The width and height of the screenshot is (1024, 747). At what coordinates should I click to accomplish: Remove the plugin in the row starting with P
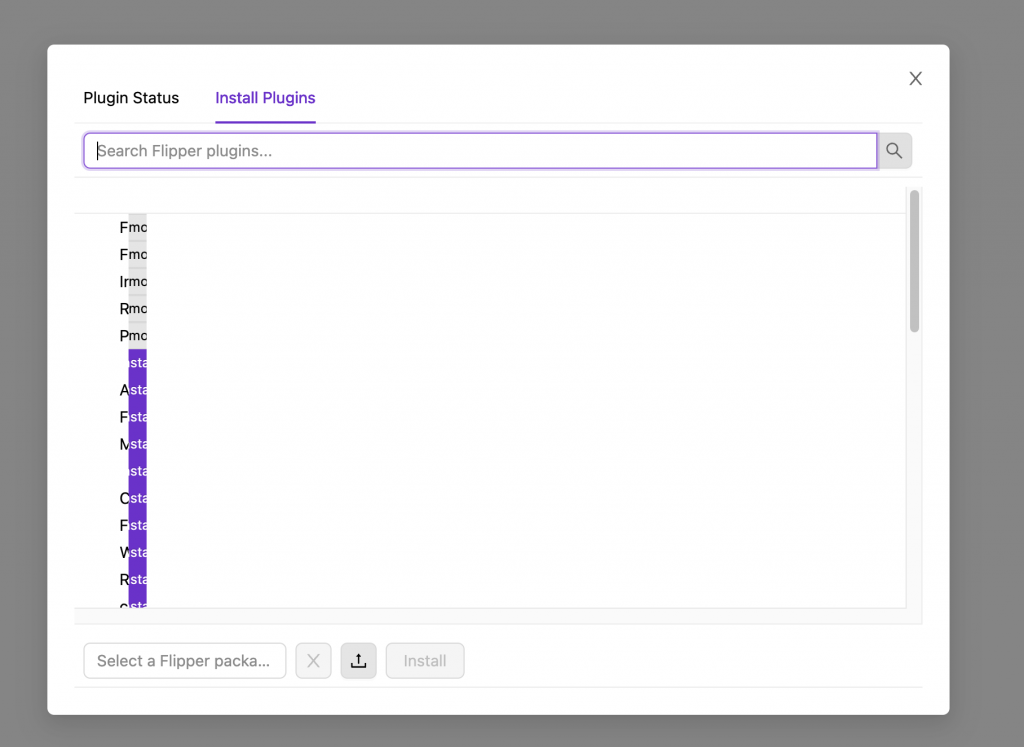coord(138,336)
